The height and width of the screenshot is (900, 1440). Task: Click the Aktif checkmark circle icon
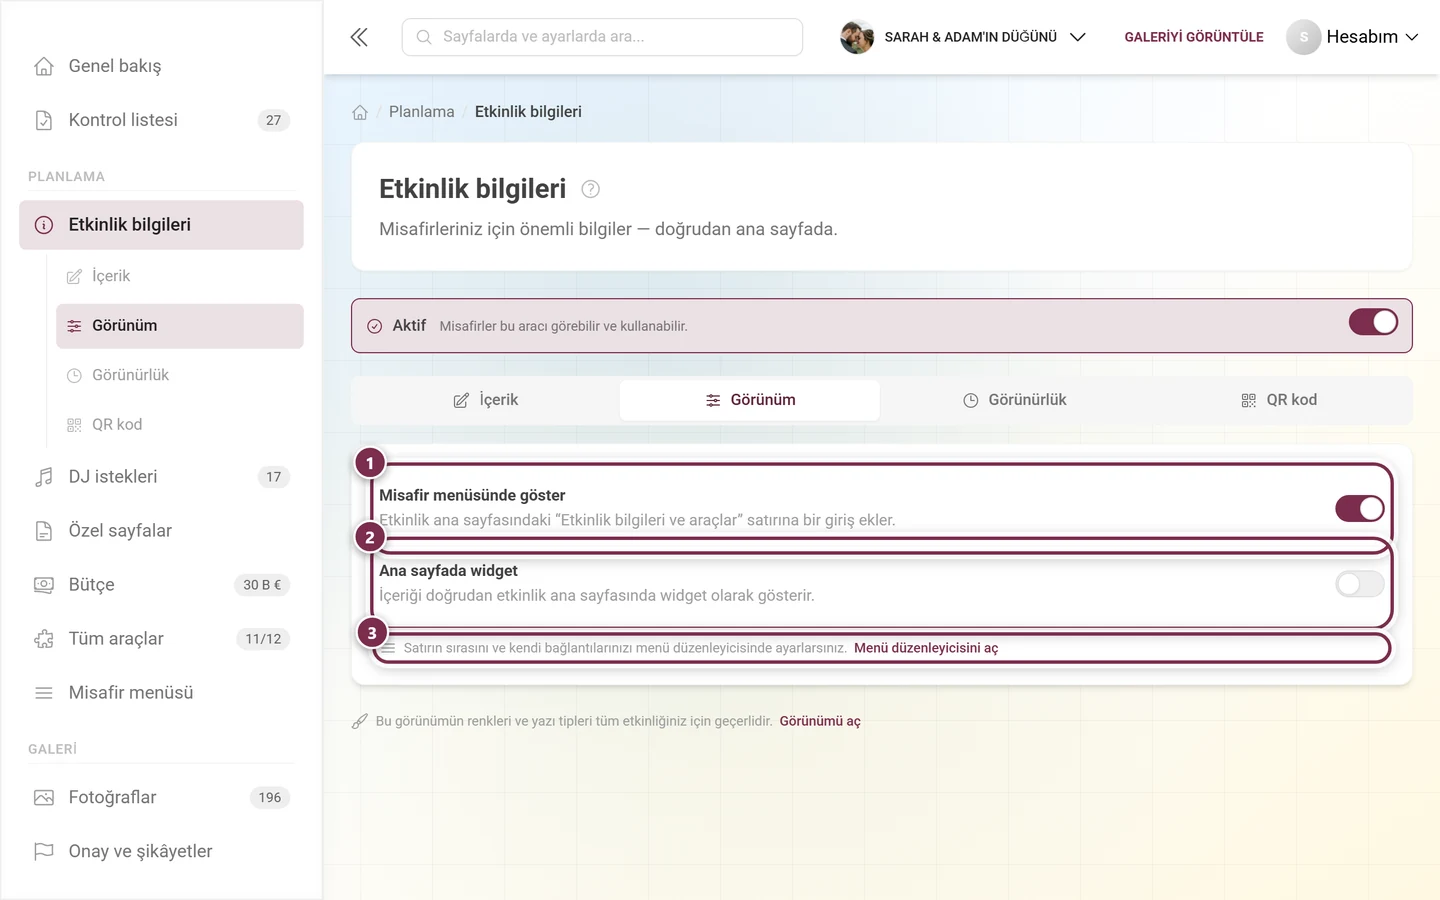(x=375, y=326)
